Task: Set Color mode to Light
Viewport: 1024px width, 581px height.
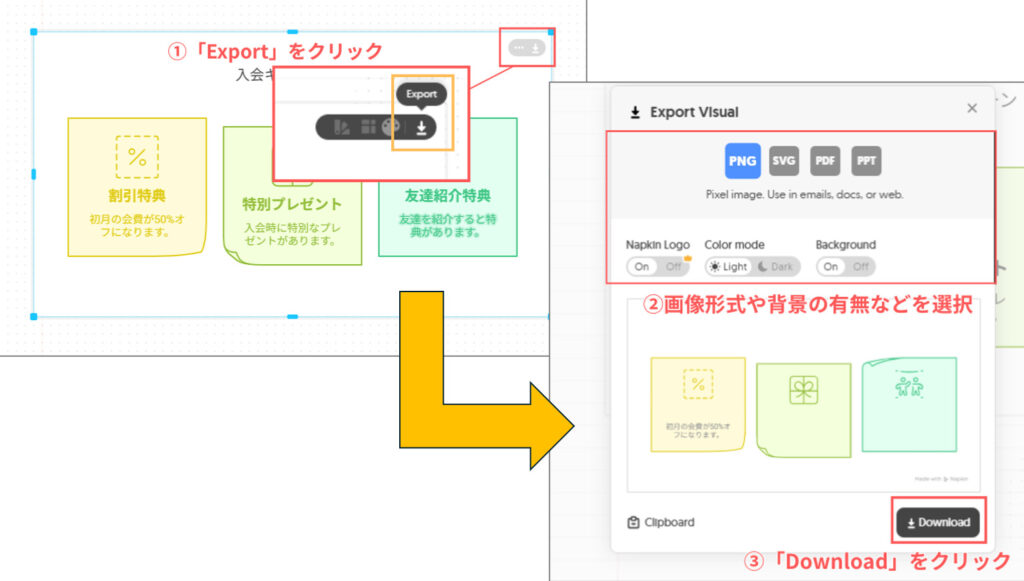Action: [728, 266]
